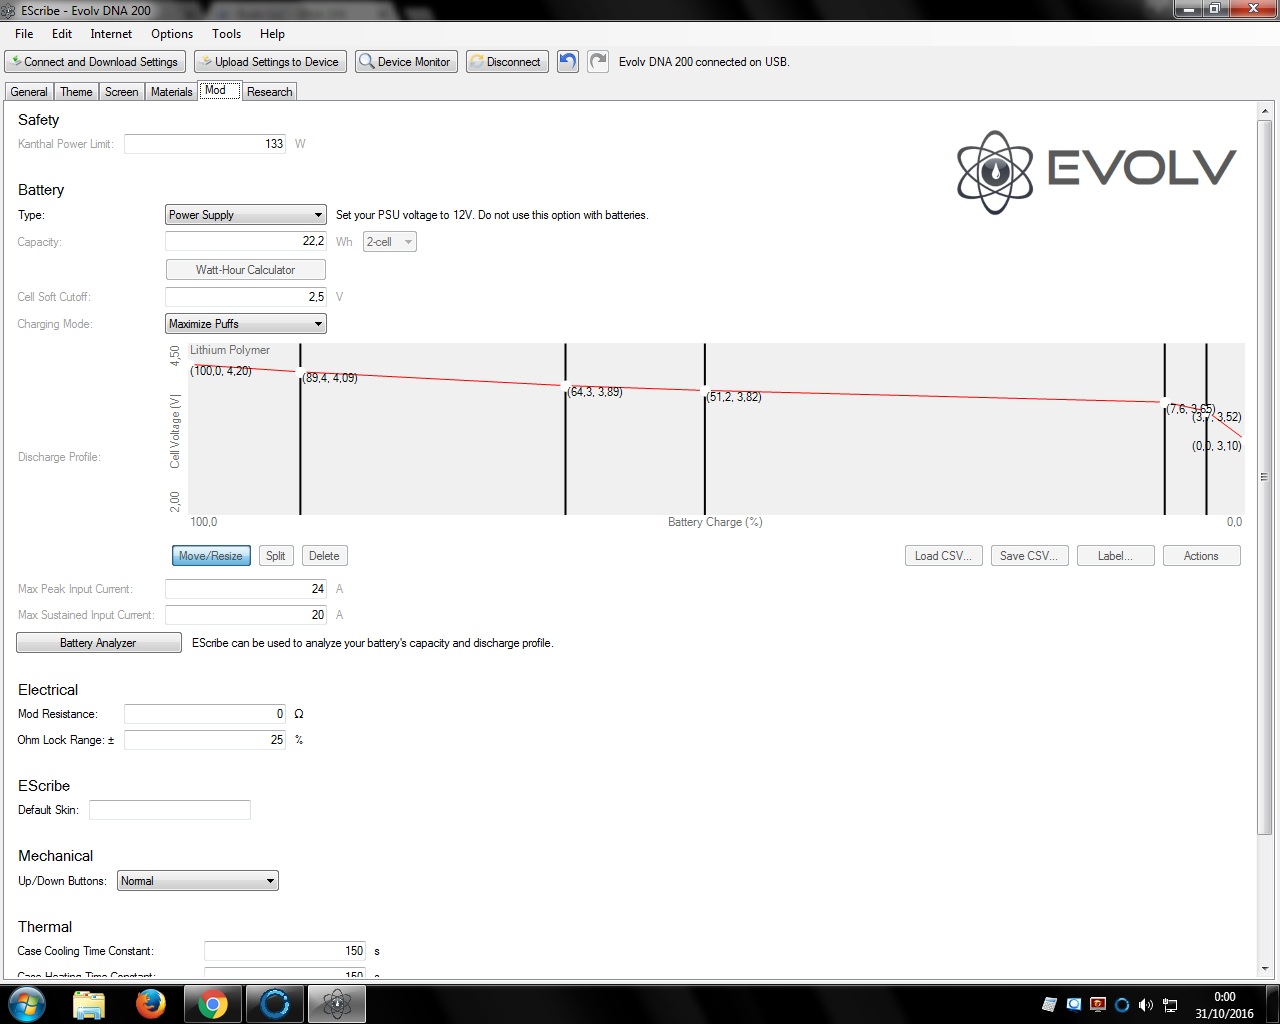This screenshot has width=1280, height=1024.
Task: Open Firefox from the taskbar
Action: (x=151, y=1003)
